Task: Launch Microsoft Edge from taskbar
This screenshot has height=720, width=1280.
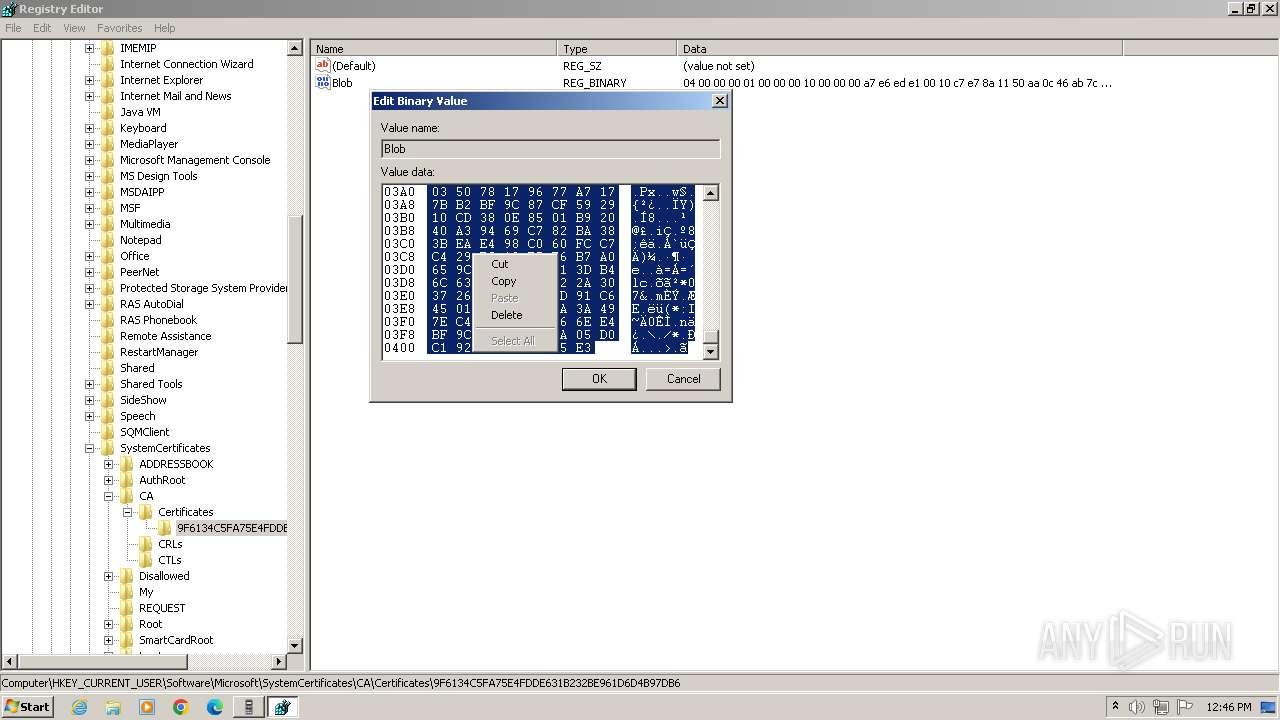Action: pyautogui.click(x=215, y=707)
